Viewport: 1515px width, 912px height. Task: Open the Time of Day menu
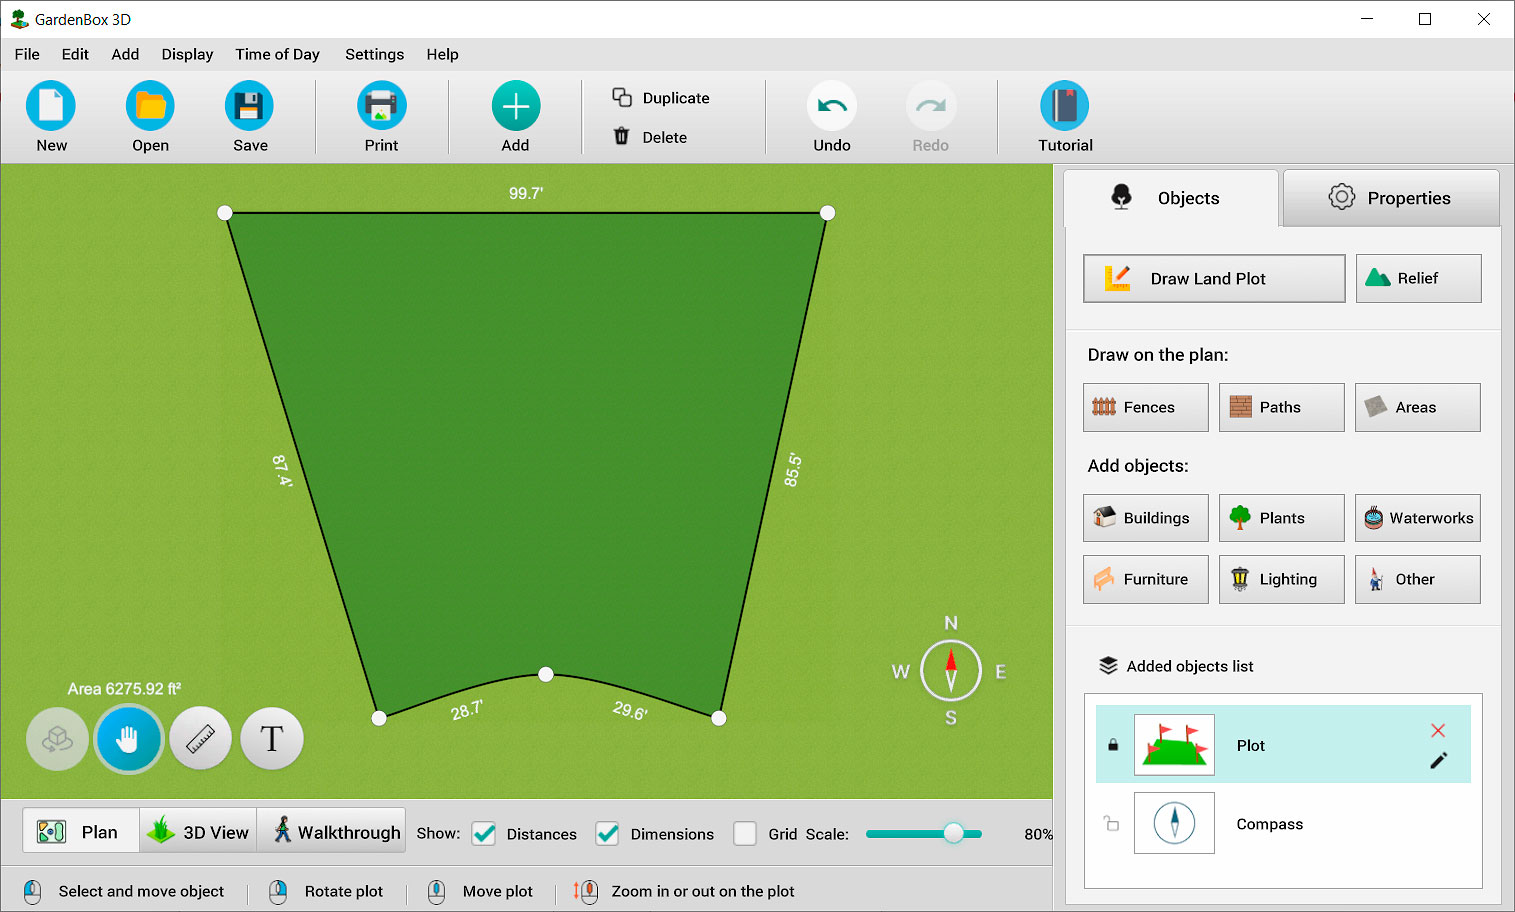click(x=277, y=54)
